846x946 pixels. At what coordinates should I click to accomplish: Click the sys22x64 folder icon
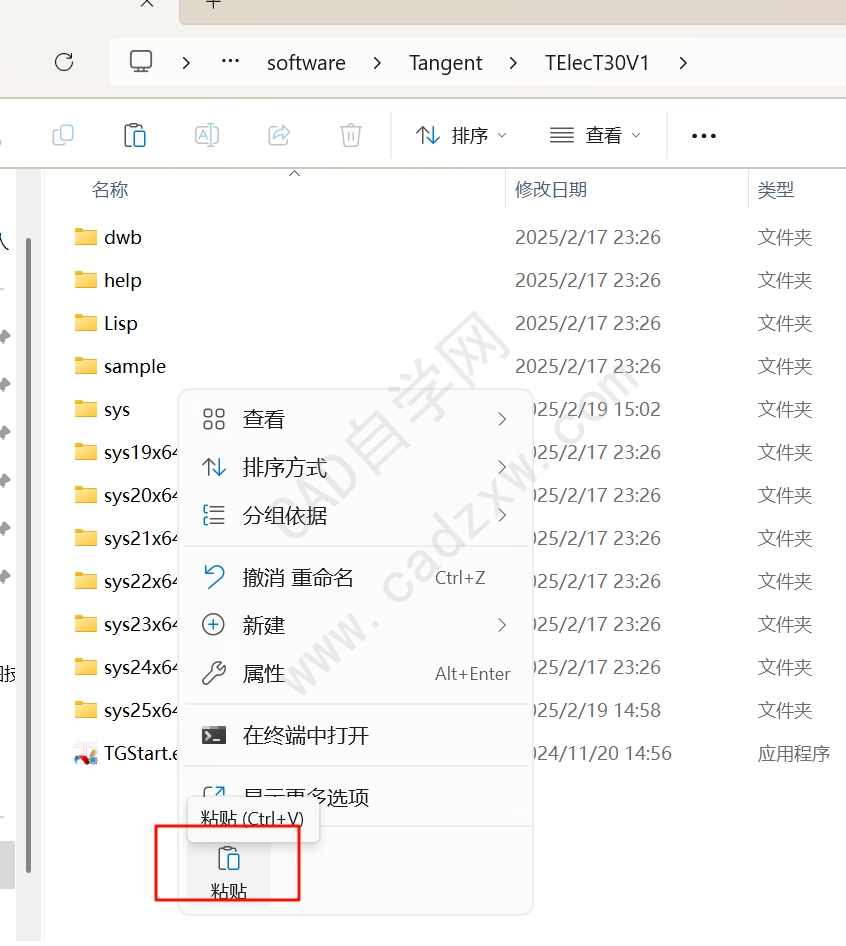86,581
